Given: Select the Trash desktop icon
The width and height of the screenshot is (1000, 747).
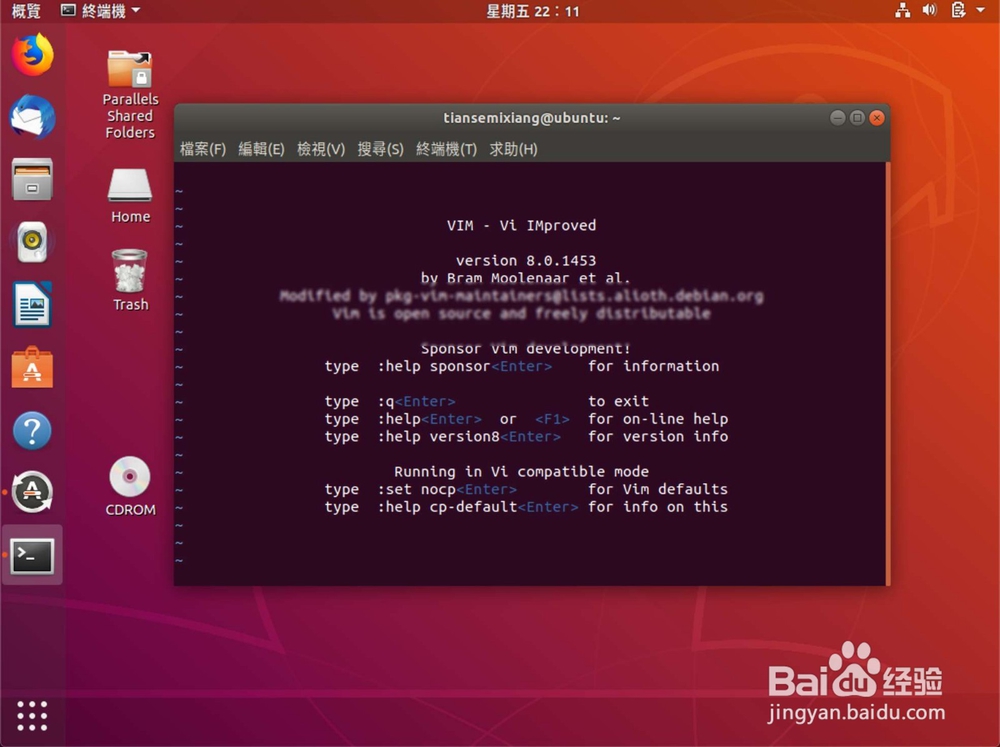Looking at the screenshot, I should click(130, 280).
